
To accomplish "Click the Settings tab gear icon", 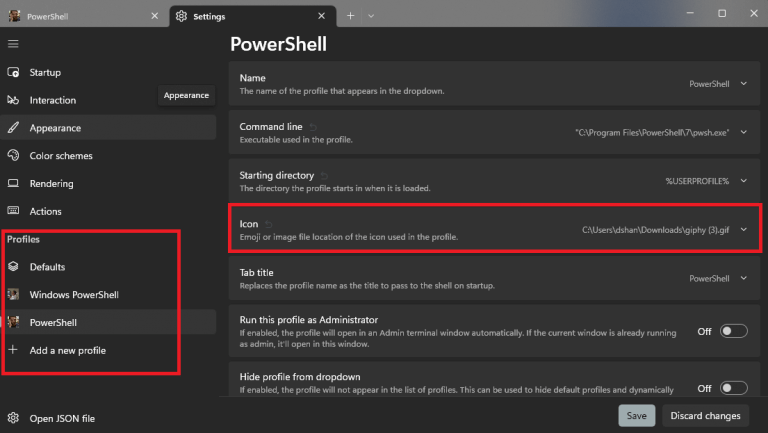I will (x=181, y=16).
